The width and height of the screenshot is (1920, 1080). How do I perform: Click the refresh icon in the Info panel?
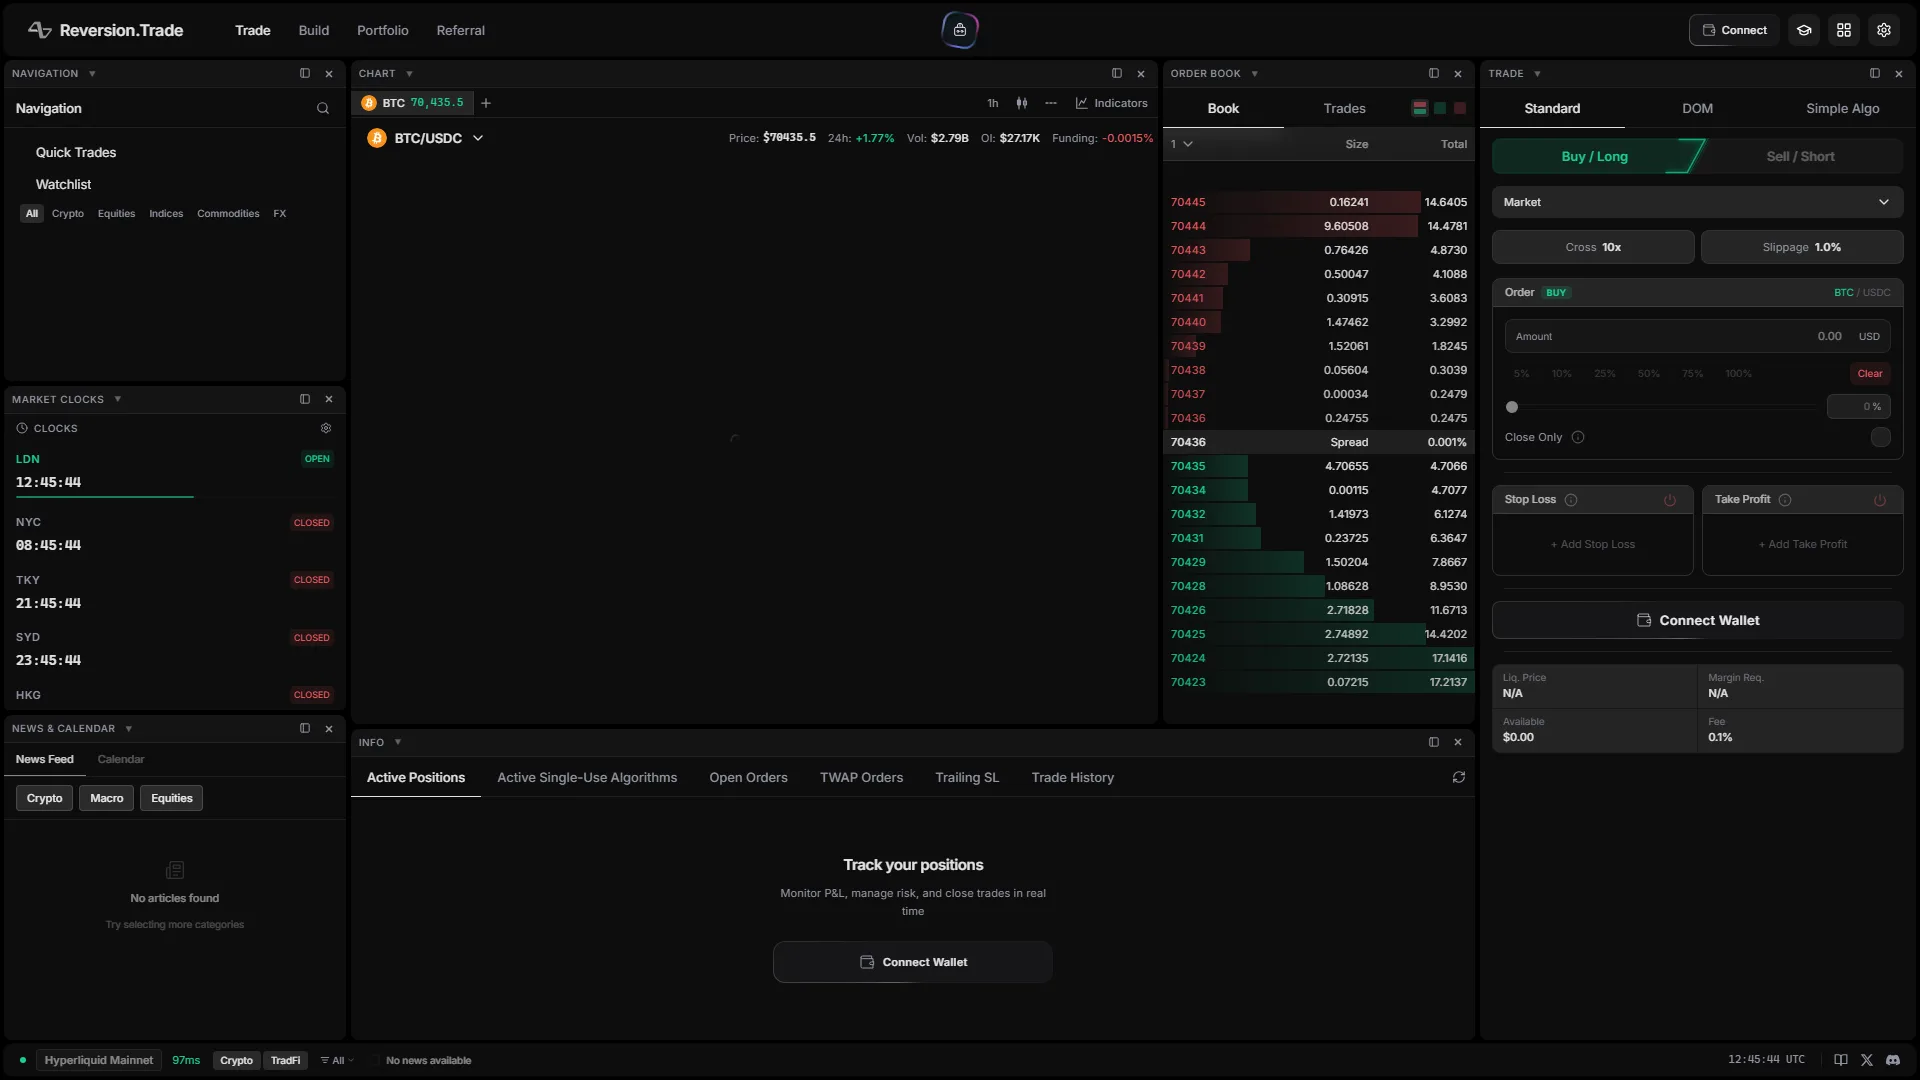(x=1459, y=777)
